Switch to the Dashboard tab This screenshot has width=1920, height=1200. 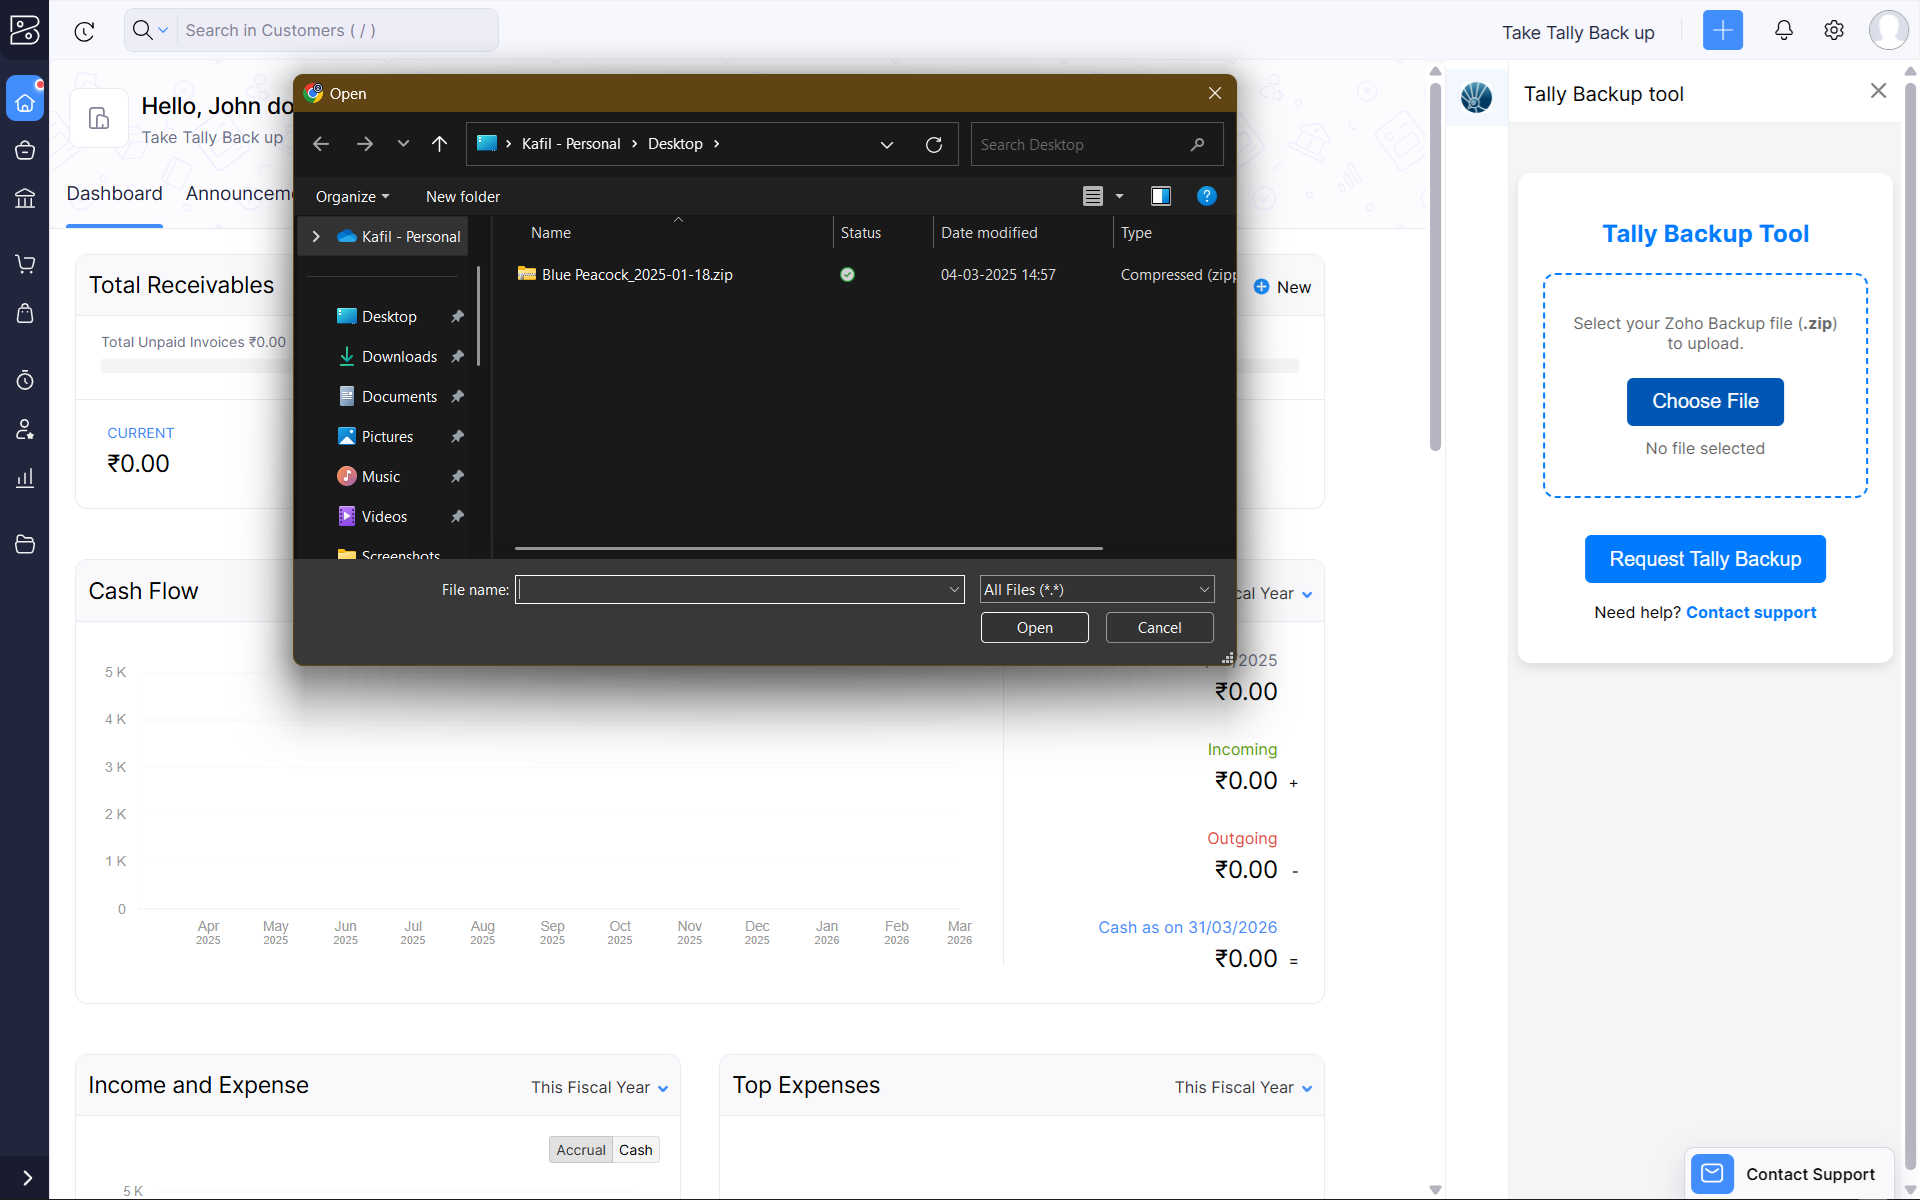(114, 194)
